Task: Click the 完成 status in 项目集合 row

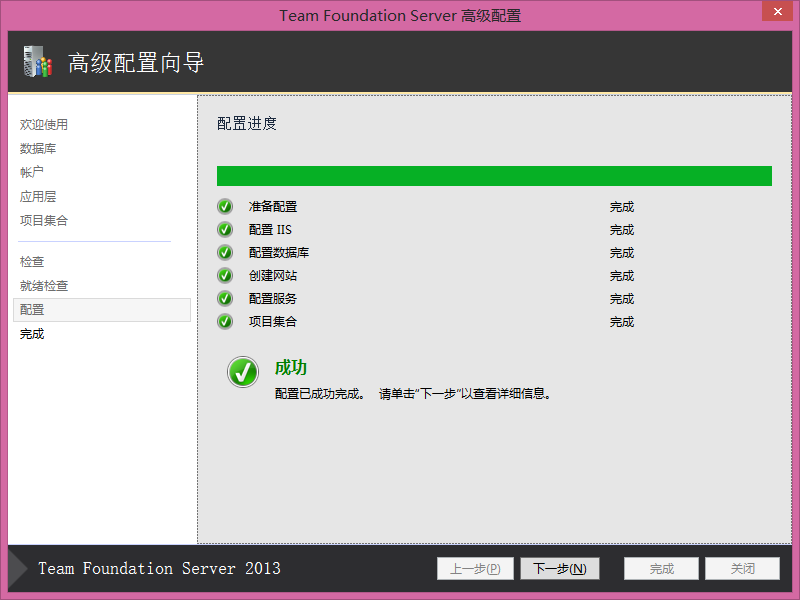Action: (622, 321)
